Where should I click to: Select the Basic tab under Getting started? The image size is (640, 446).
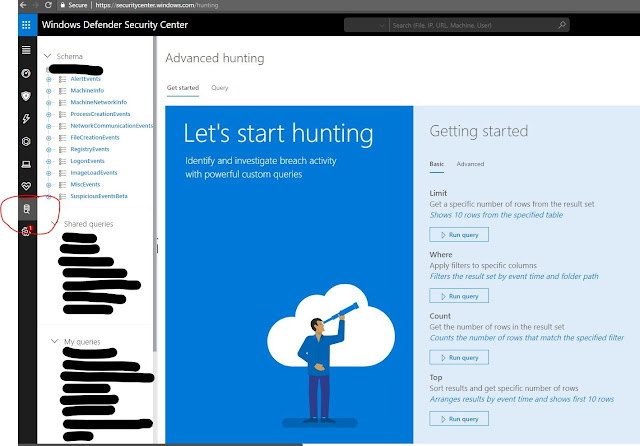(436, 164)
